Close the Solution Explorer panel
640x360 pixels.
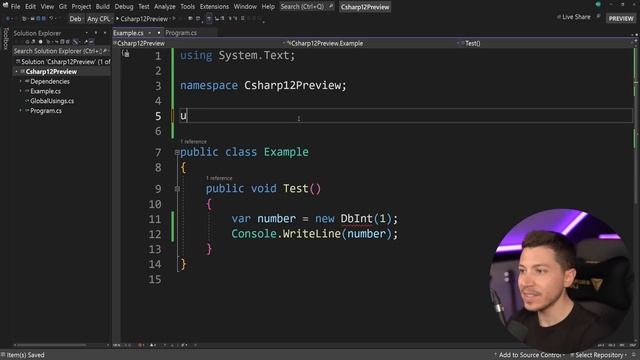[105, 33]
